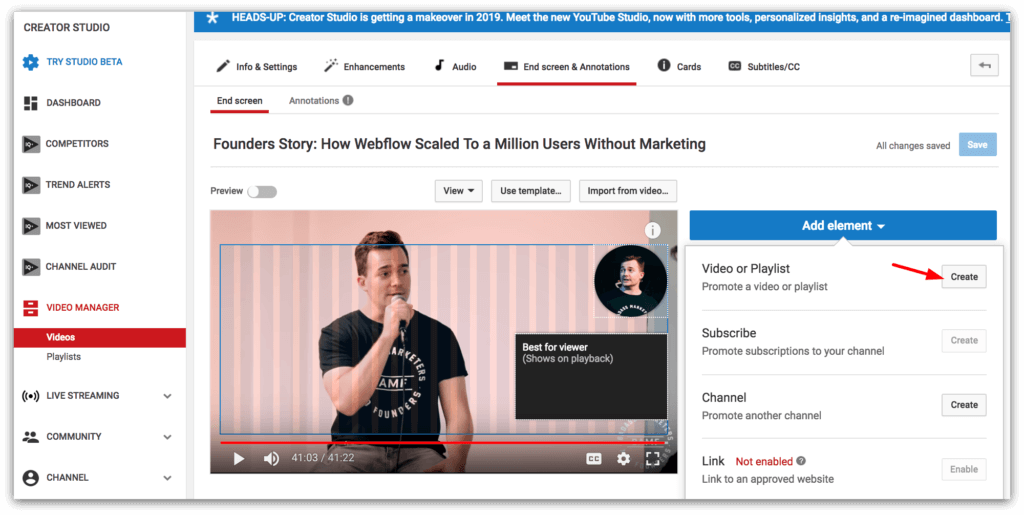The image size is (1024, 515).
Task: Click the Channel Audit sidebar icon
Action: point(31,267)
